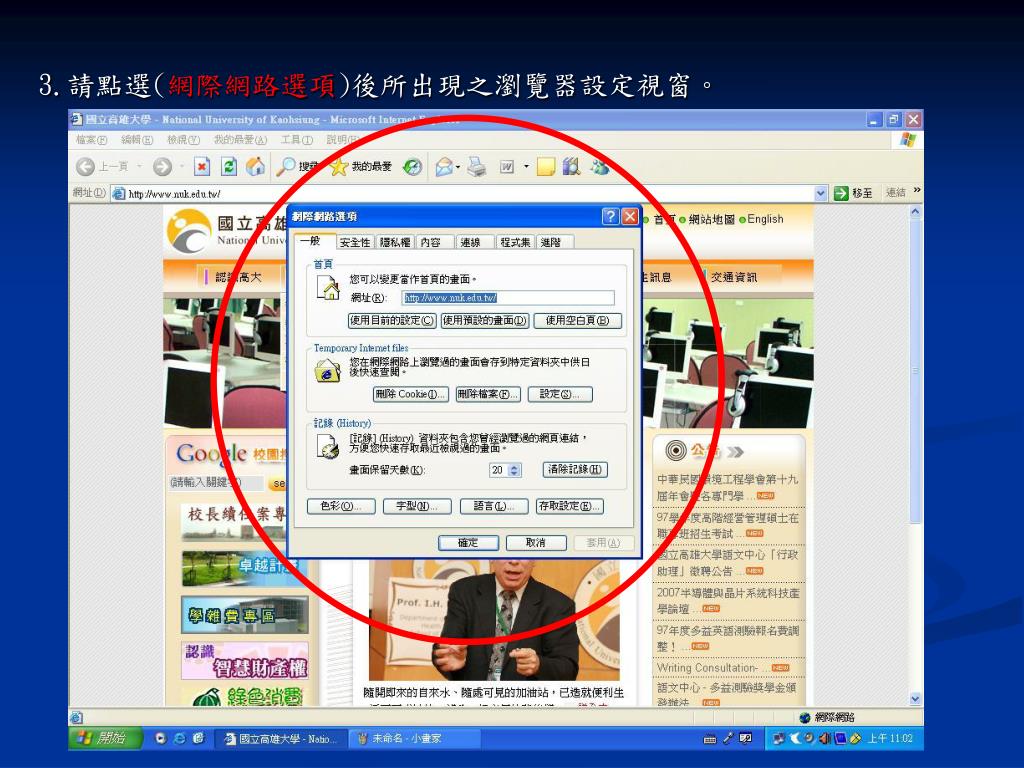
Task: Switch to the 安全性 tab
Action: pyautogui.click(x=355, y=242)
